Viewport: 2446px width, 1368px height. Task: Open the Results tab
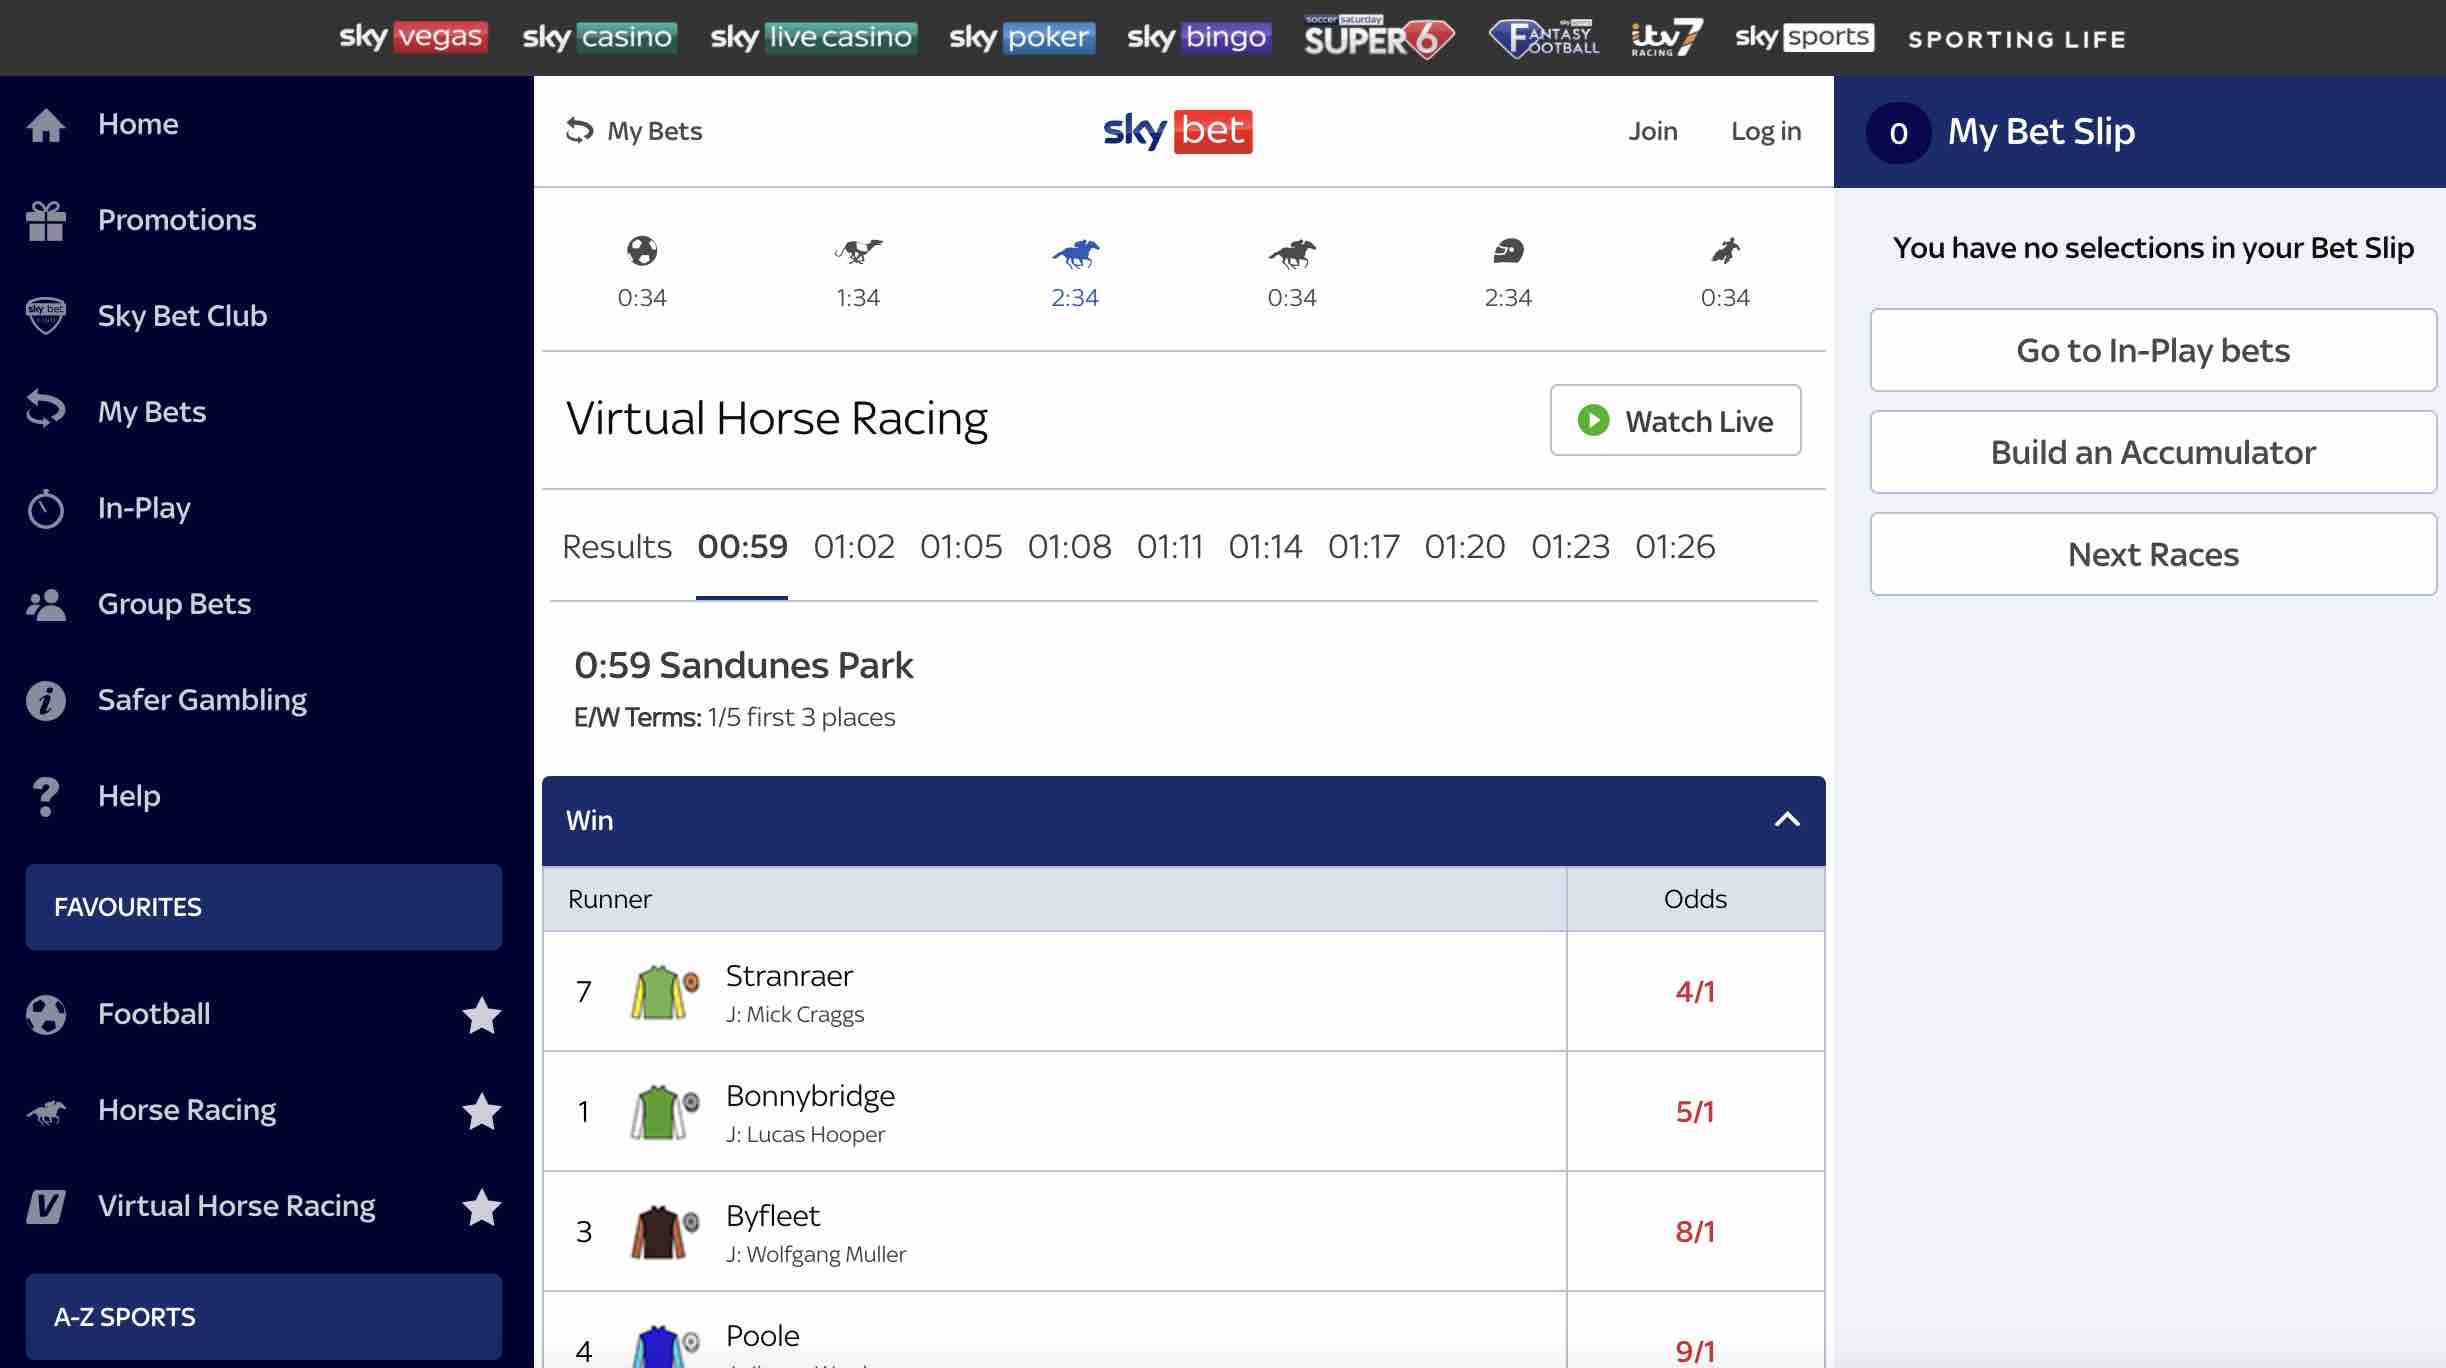click(x=617, y=547)
